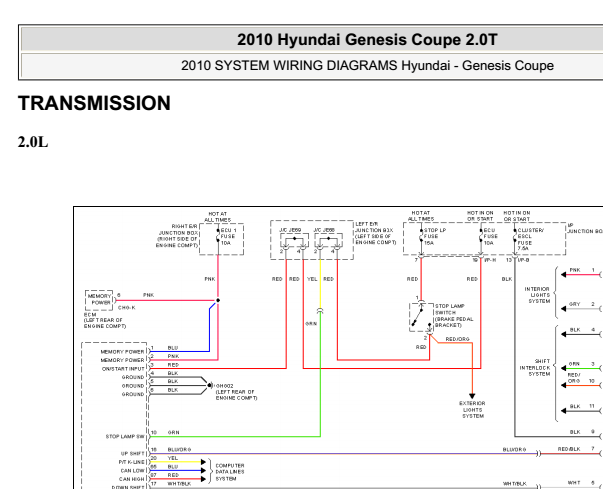603x489 pixels.
Task: Click the 'STOP LAMP SW' pin label
Action: [125, 436]
